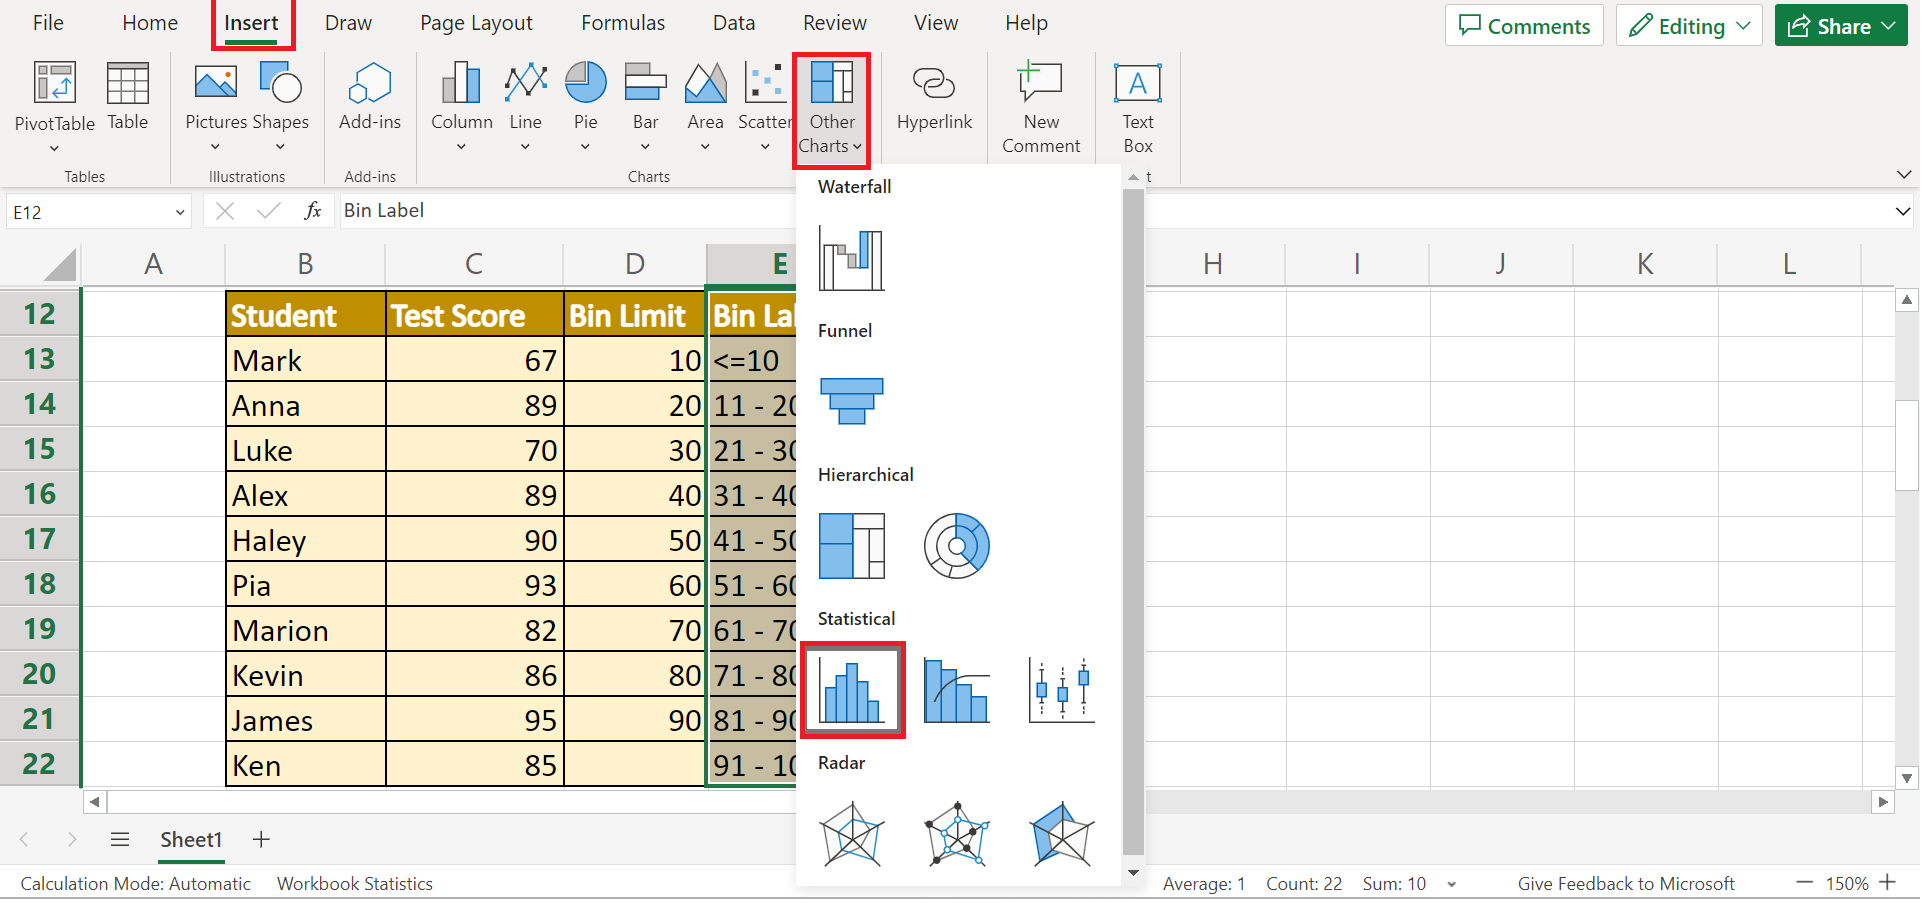Click the zoom in plus button
Viewport: 1924px width, 903px height.
1887,883
